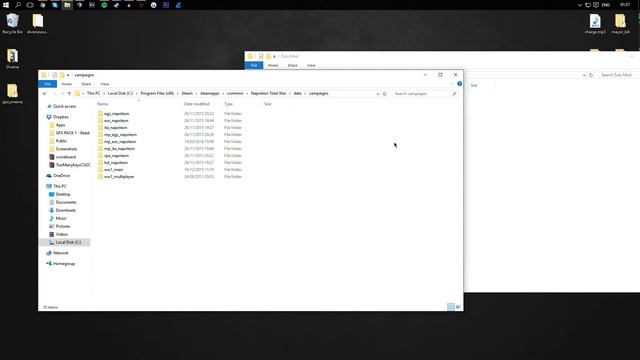Open taskbar search
This screenshot has width=640, height=360.
pos(18,5)
